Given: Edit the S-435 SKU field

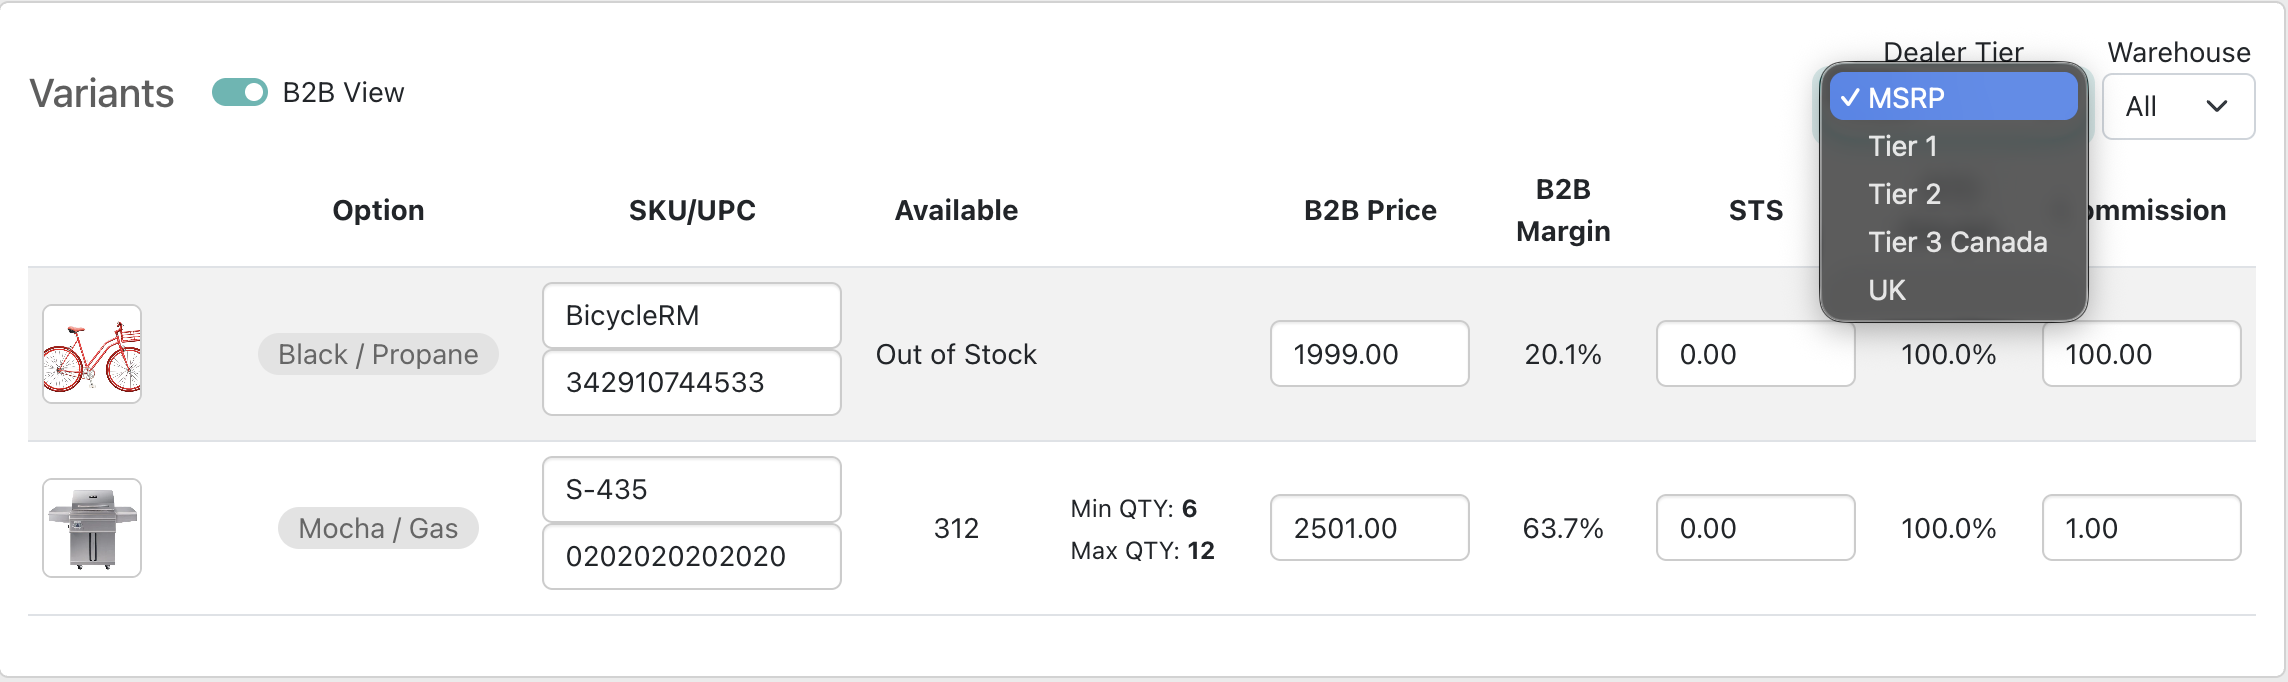Looking at the screenshot, I should pyautogui.click(x=691, y=490).
